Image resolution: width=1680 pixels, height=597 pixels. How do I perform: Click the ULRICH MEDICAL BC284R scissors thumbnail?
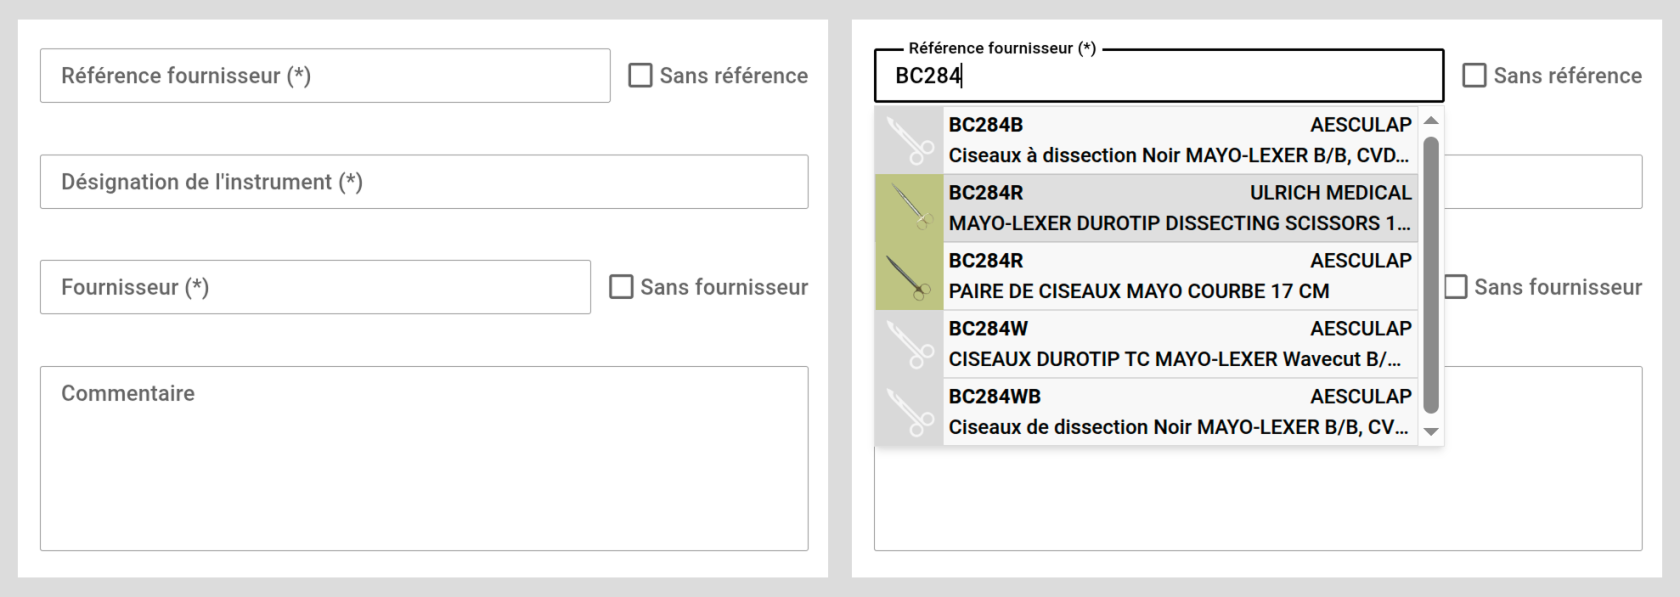909,208
